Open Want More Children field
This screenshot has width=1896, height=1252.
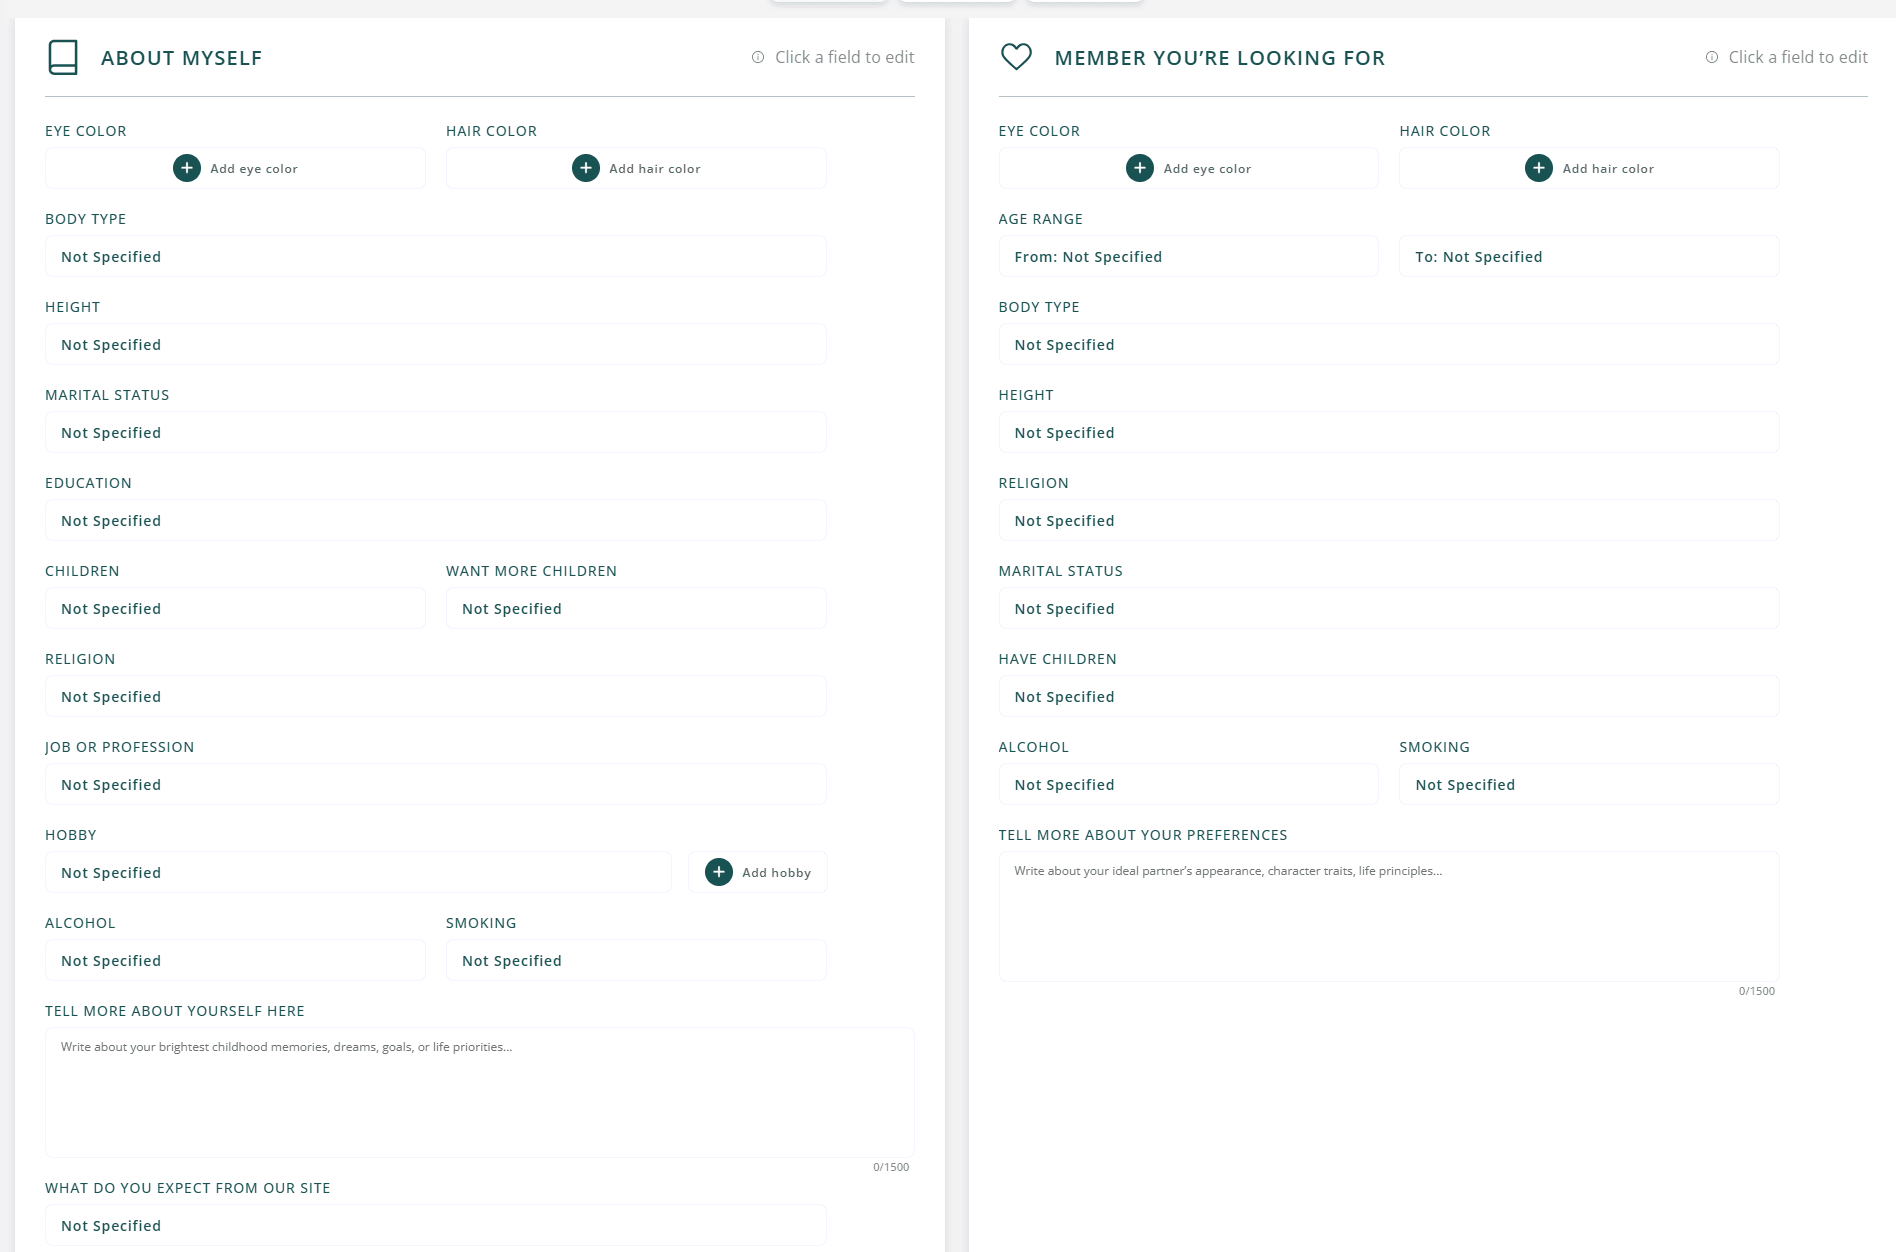tap(636, 608)
